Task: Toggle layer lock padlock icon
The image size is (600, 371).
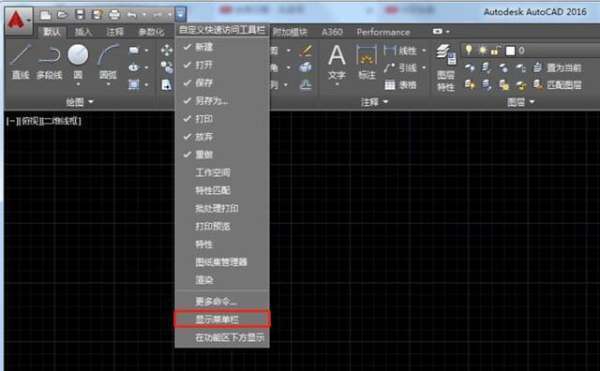Action: 496,50
